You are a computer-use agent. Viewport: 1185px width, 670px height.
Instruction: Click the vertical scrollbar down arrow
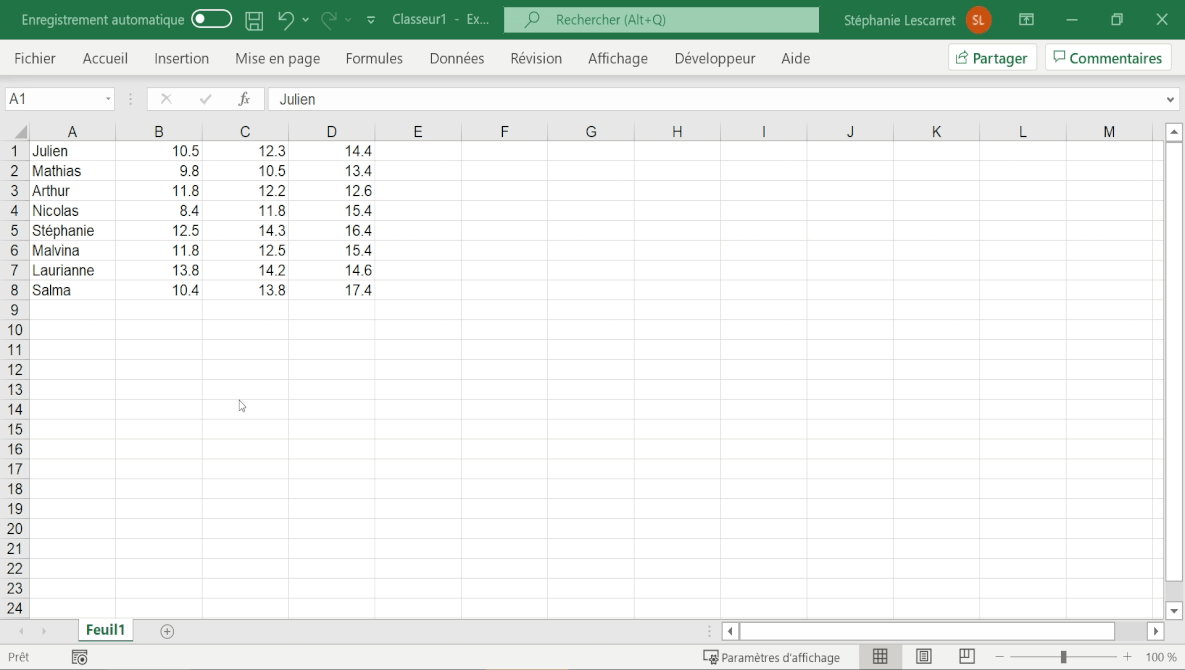coord(1174,610)
